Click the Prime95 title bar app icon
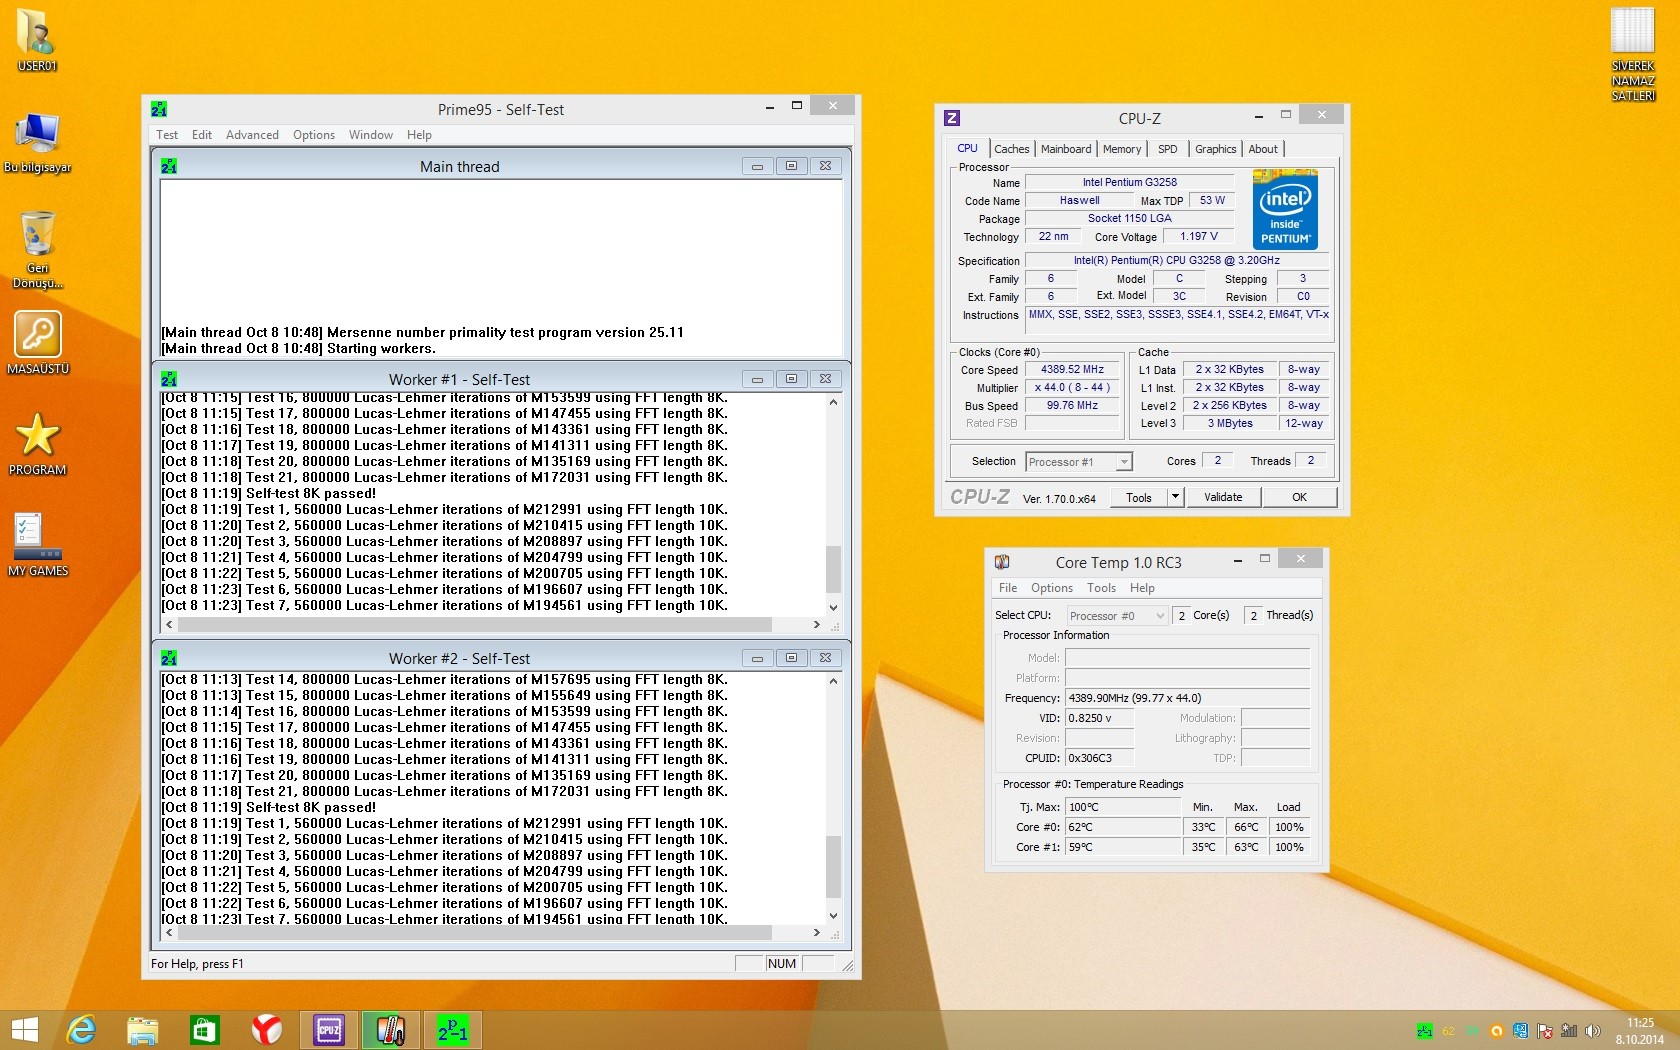1680x1050 pixels. tap(159, 109)
